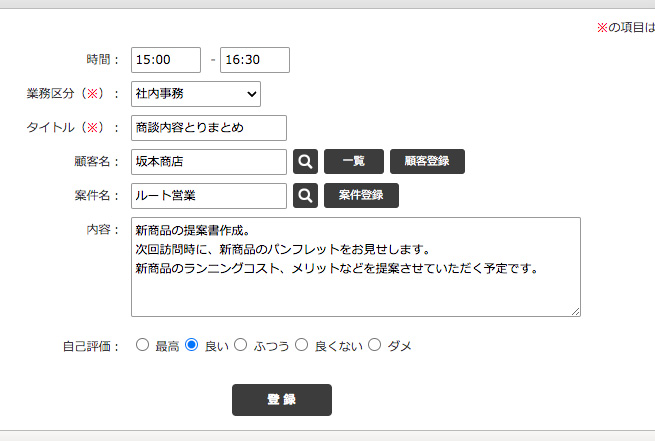This screenshot has height=441, width=655.
Task: Click the 顧客名 field 坂本商店
Action: [209, 162]
